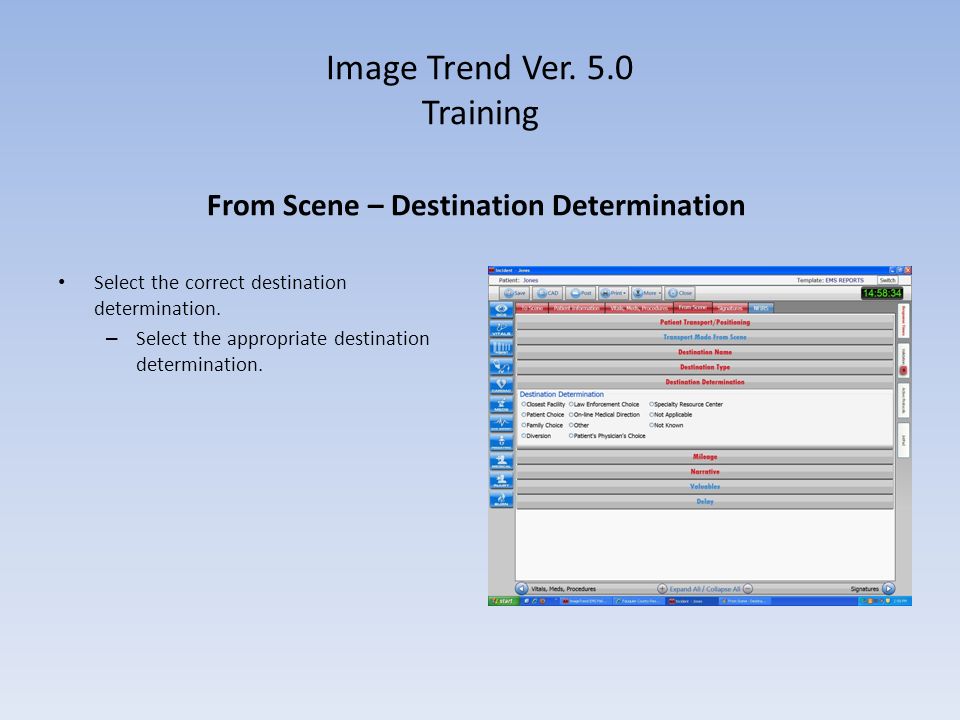Screen dimensions: 960x720
Task: Click the red validation indicator icon
Action: click(904, 371)
